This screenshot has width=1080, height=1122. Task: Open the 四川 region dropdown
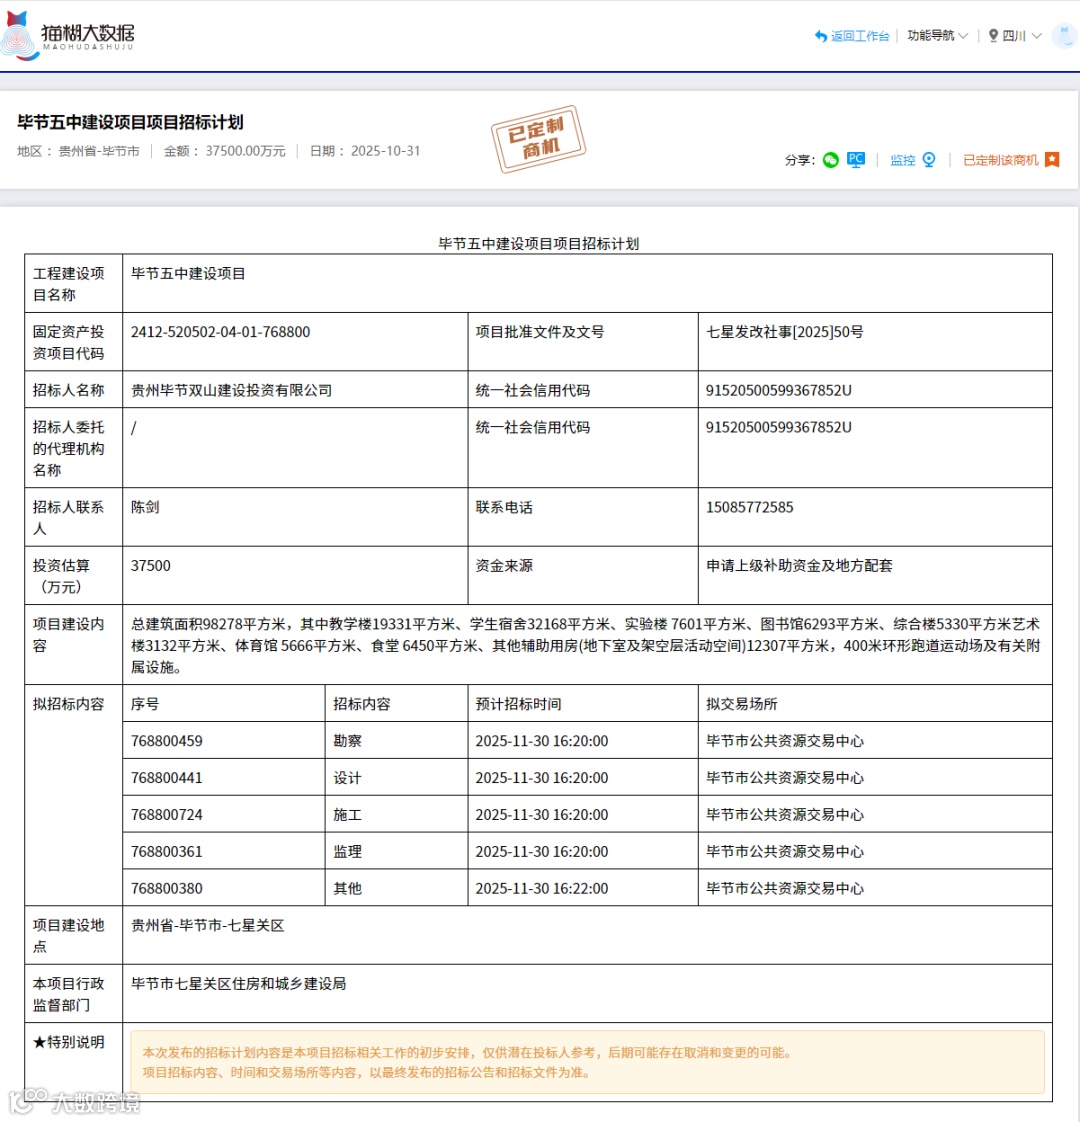[x=1021, y=36]
